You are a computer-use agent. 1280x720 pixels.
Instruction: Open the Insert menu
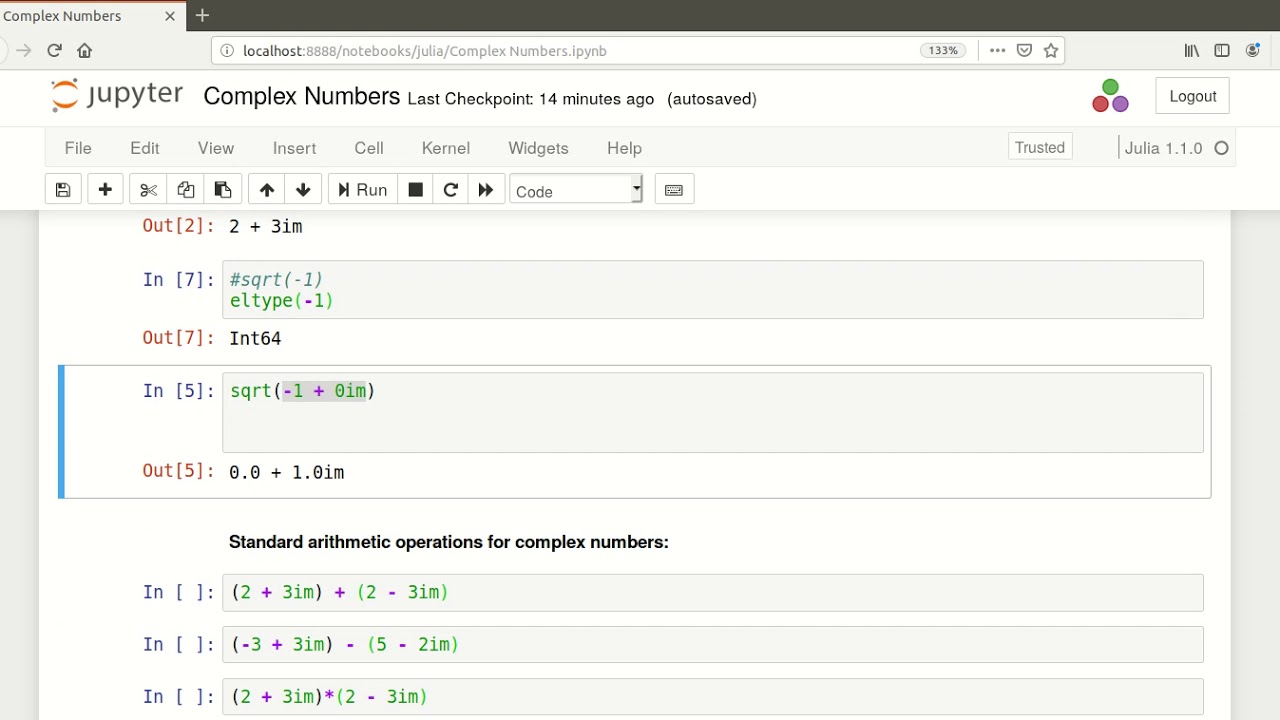point(294,148)
